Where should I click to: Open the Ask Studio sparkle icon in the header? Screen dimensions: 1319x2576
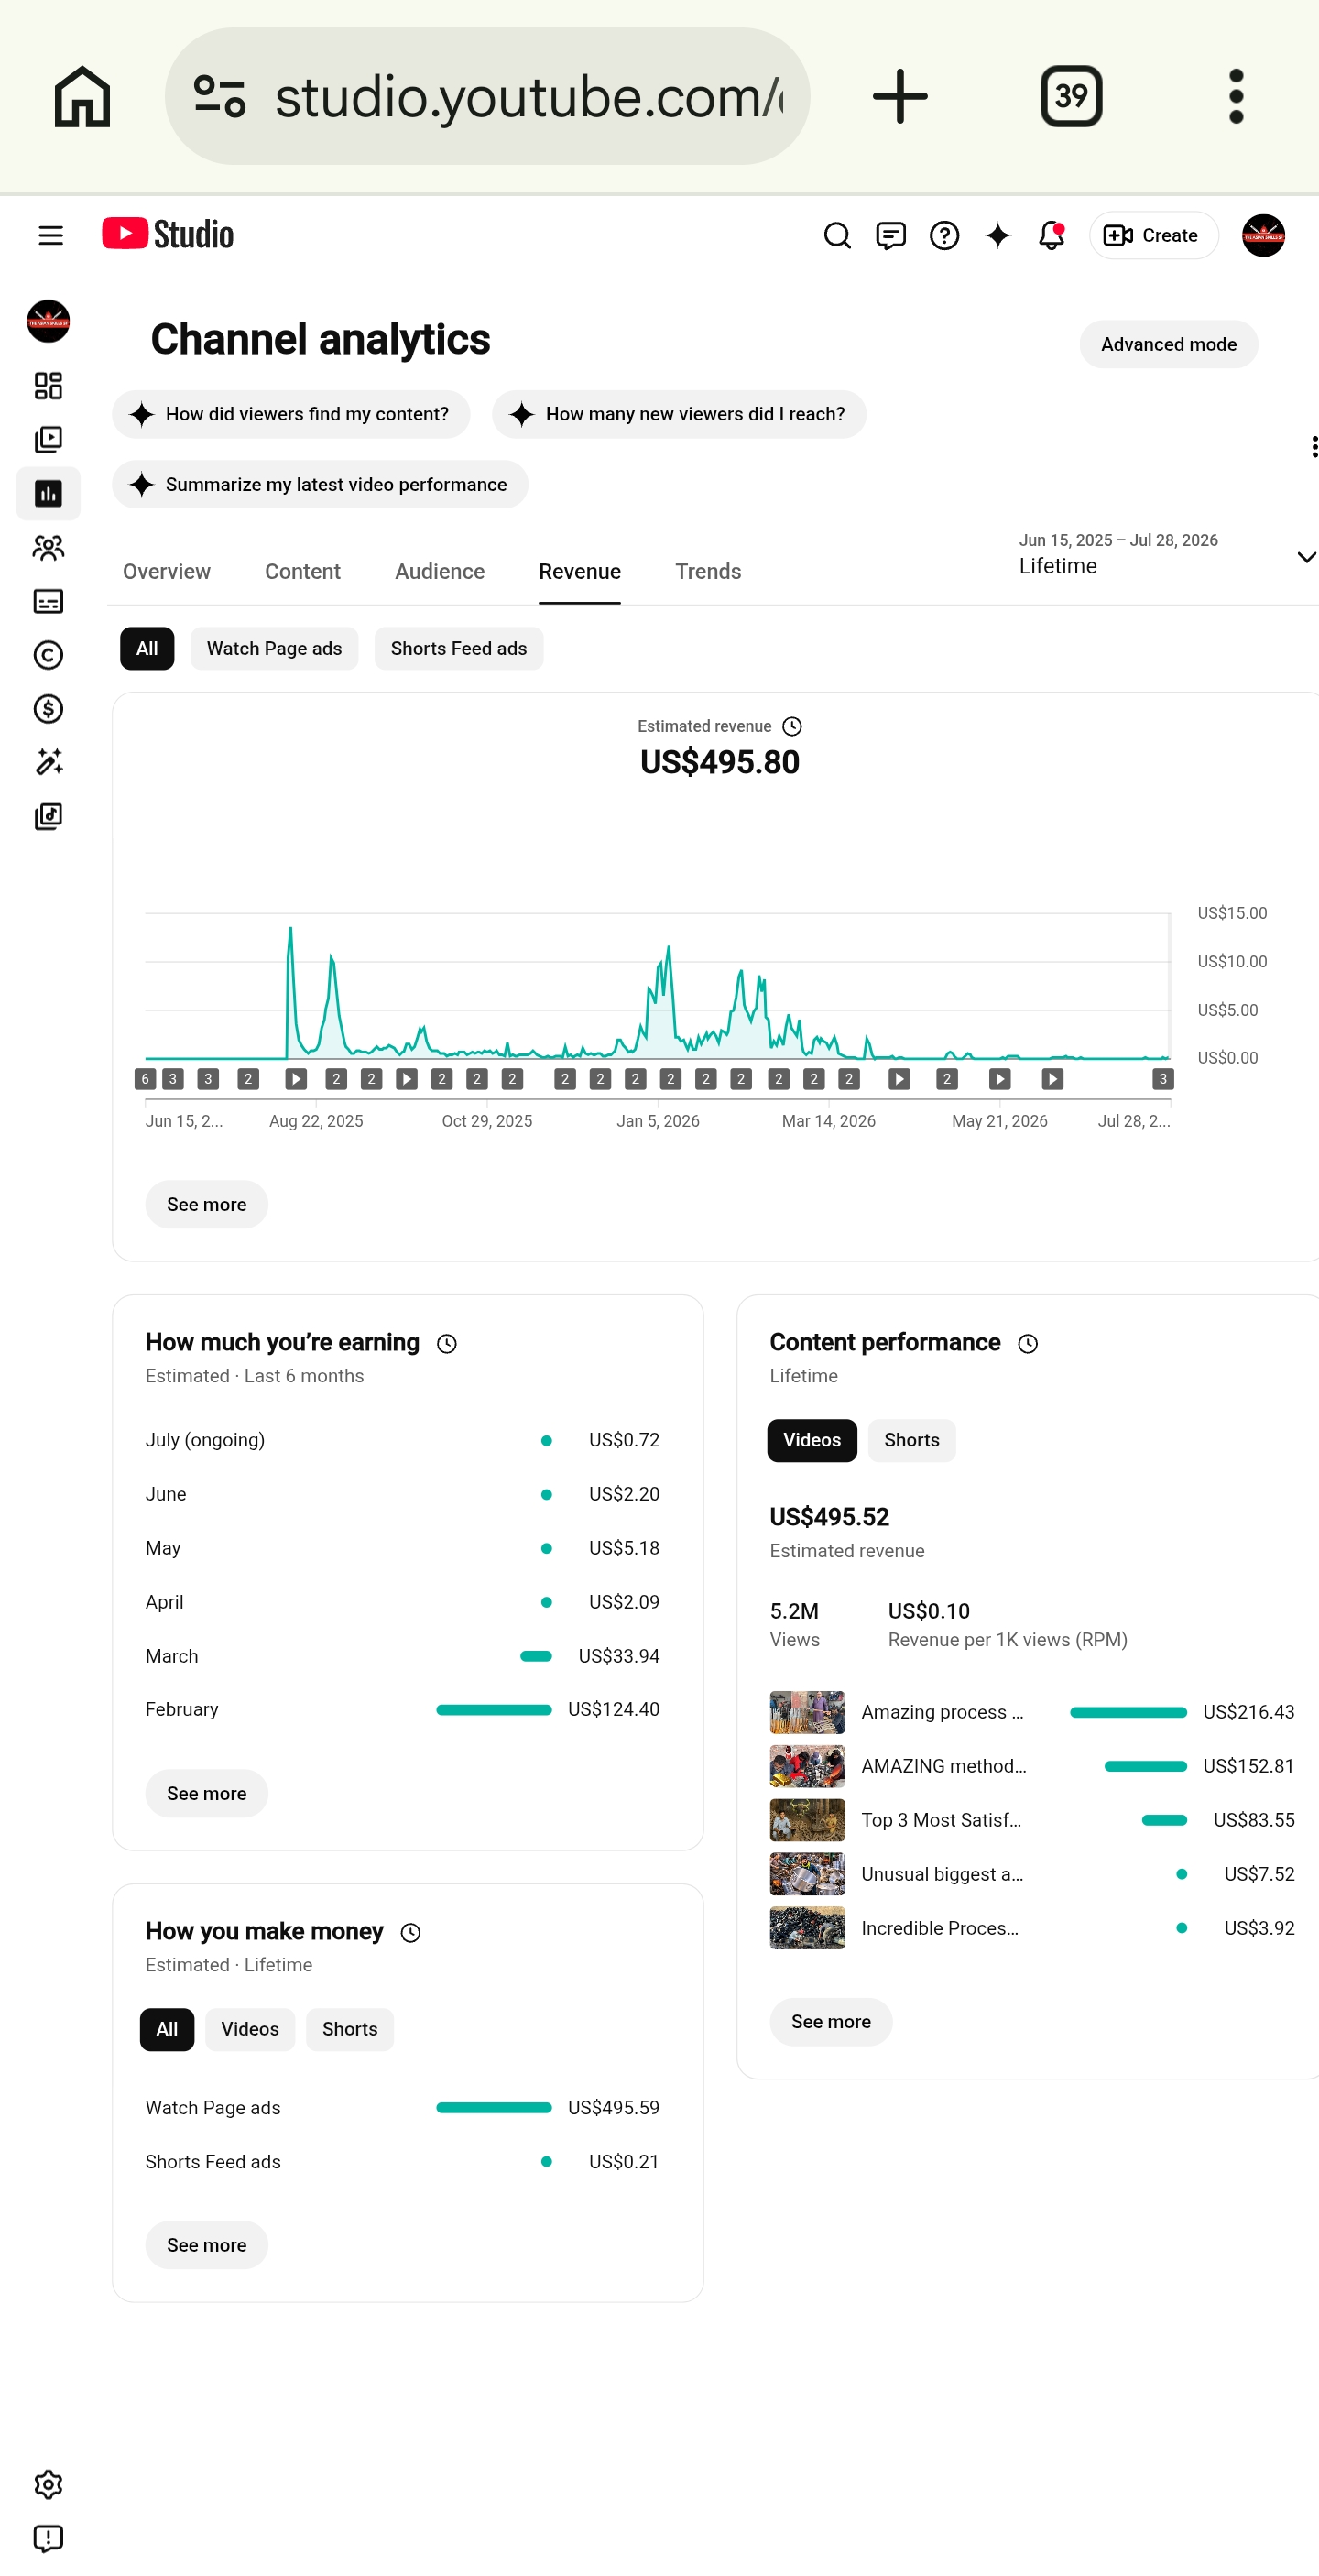[x=997, y=235]
